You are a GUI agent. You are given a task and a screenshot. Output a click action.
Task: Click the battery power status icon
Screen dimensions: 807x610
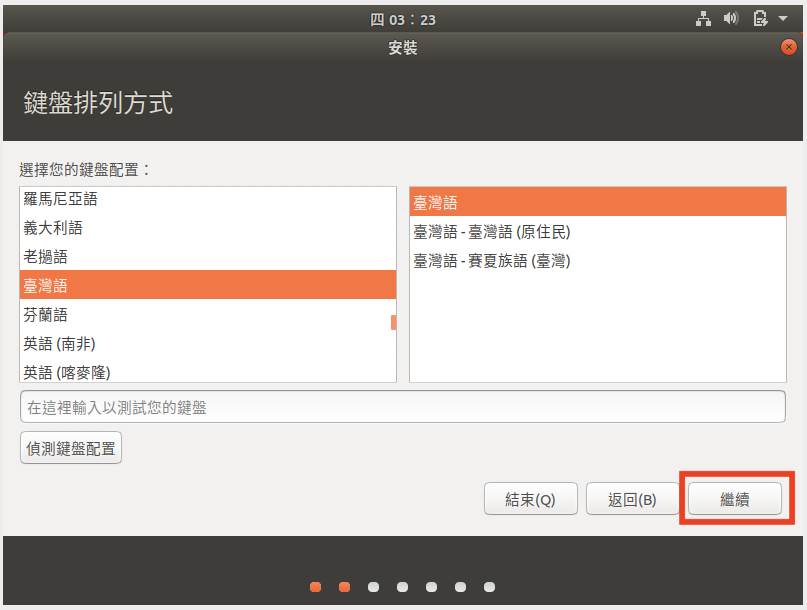coord(760,19)
